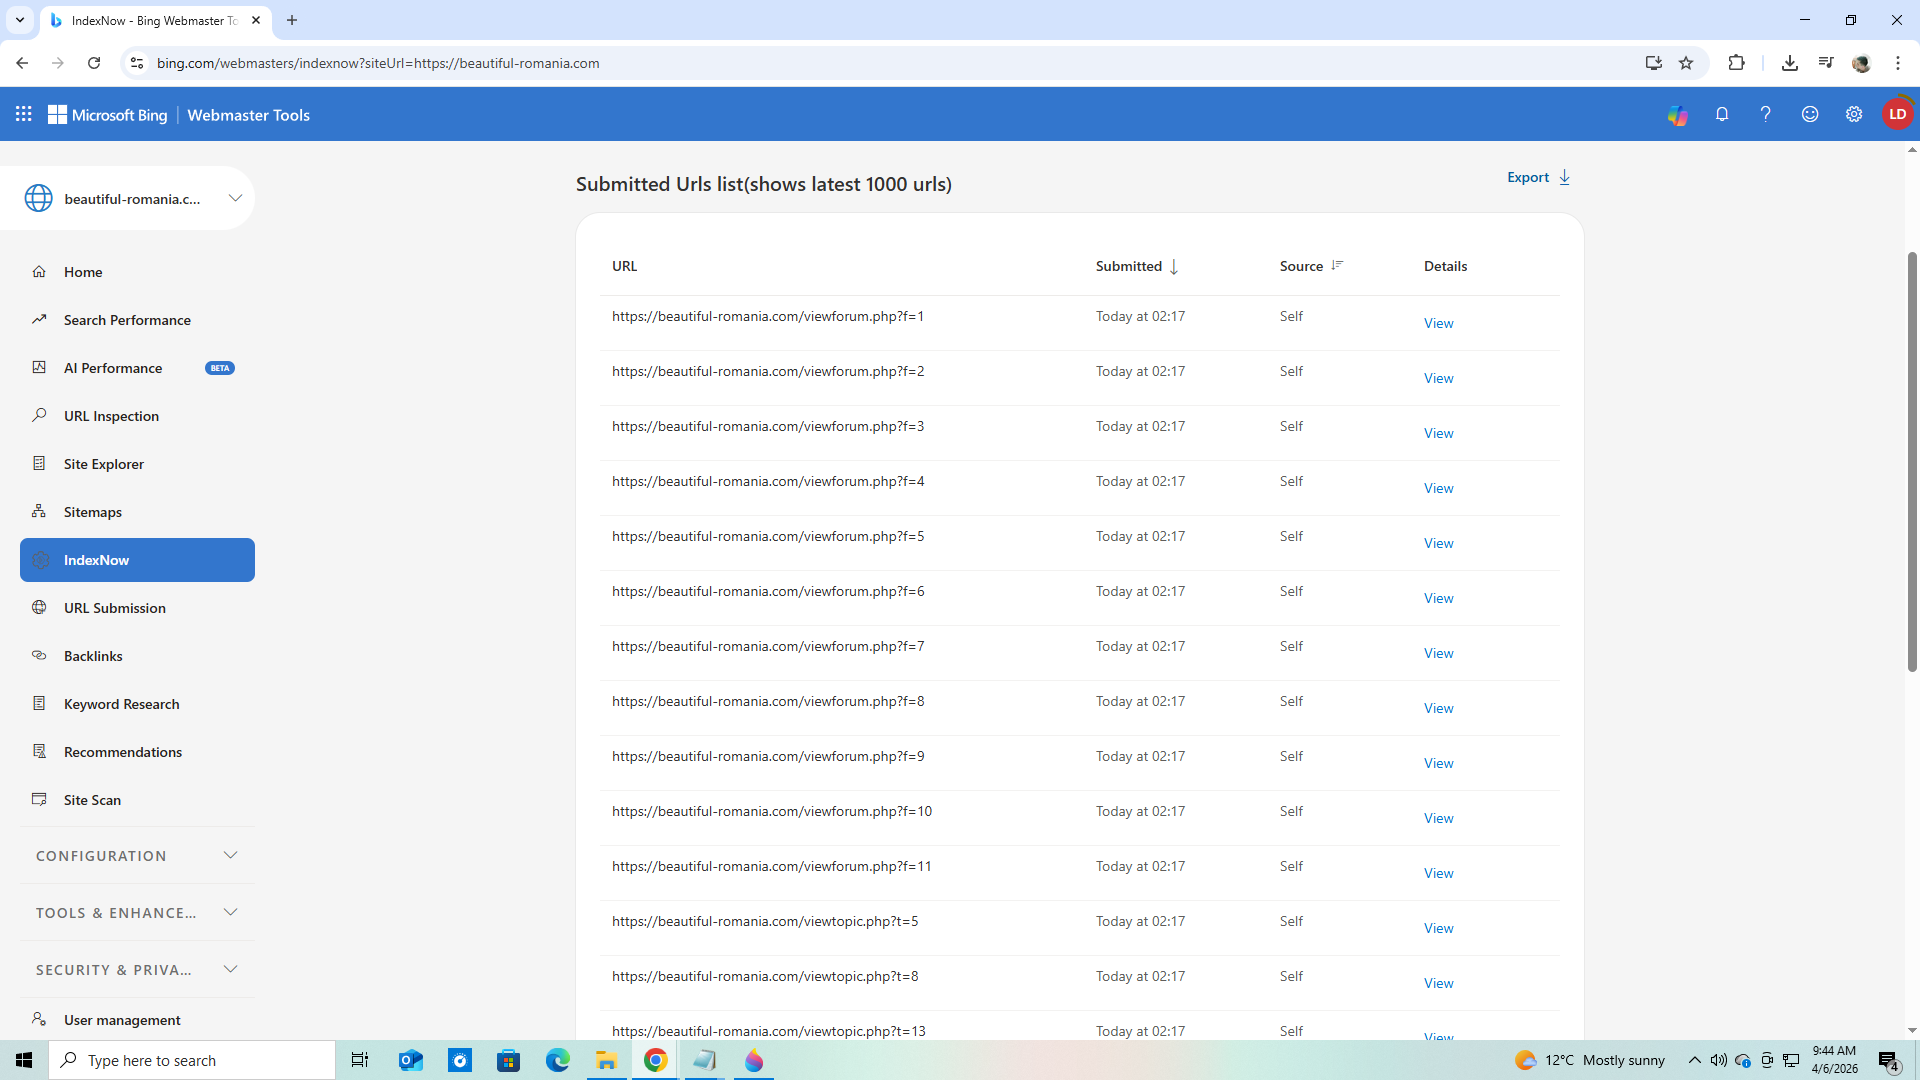
Task: Open View link for viewtopic.php?t=5
Action: 1438,929
